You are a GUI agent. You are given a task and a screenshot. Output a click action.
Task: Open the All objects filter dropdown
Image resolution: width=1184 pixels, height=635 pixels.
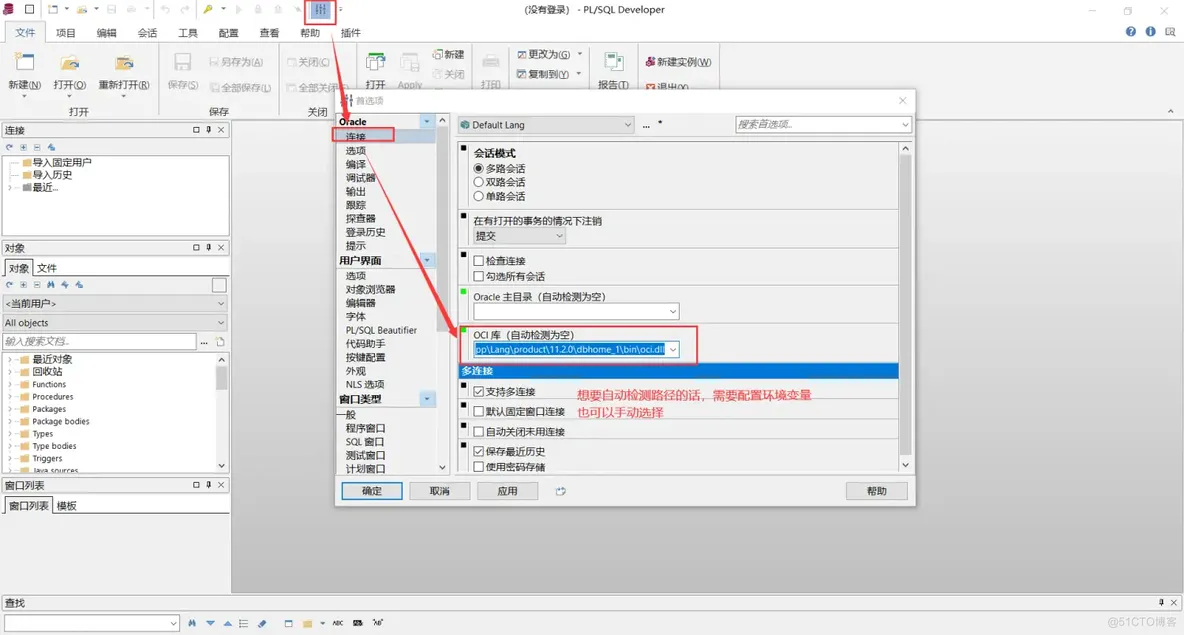point(115,322)
